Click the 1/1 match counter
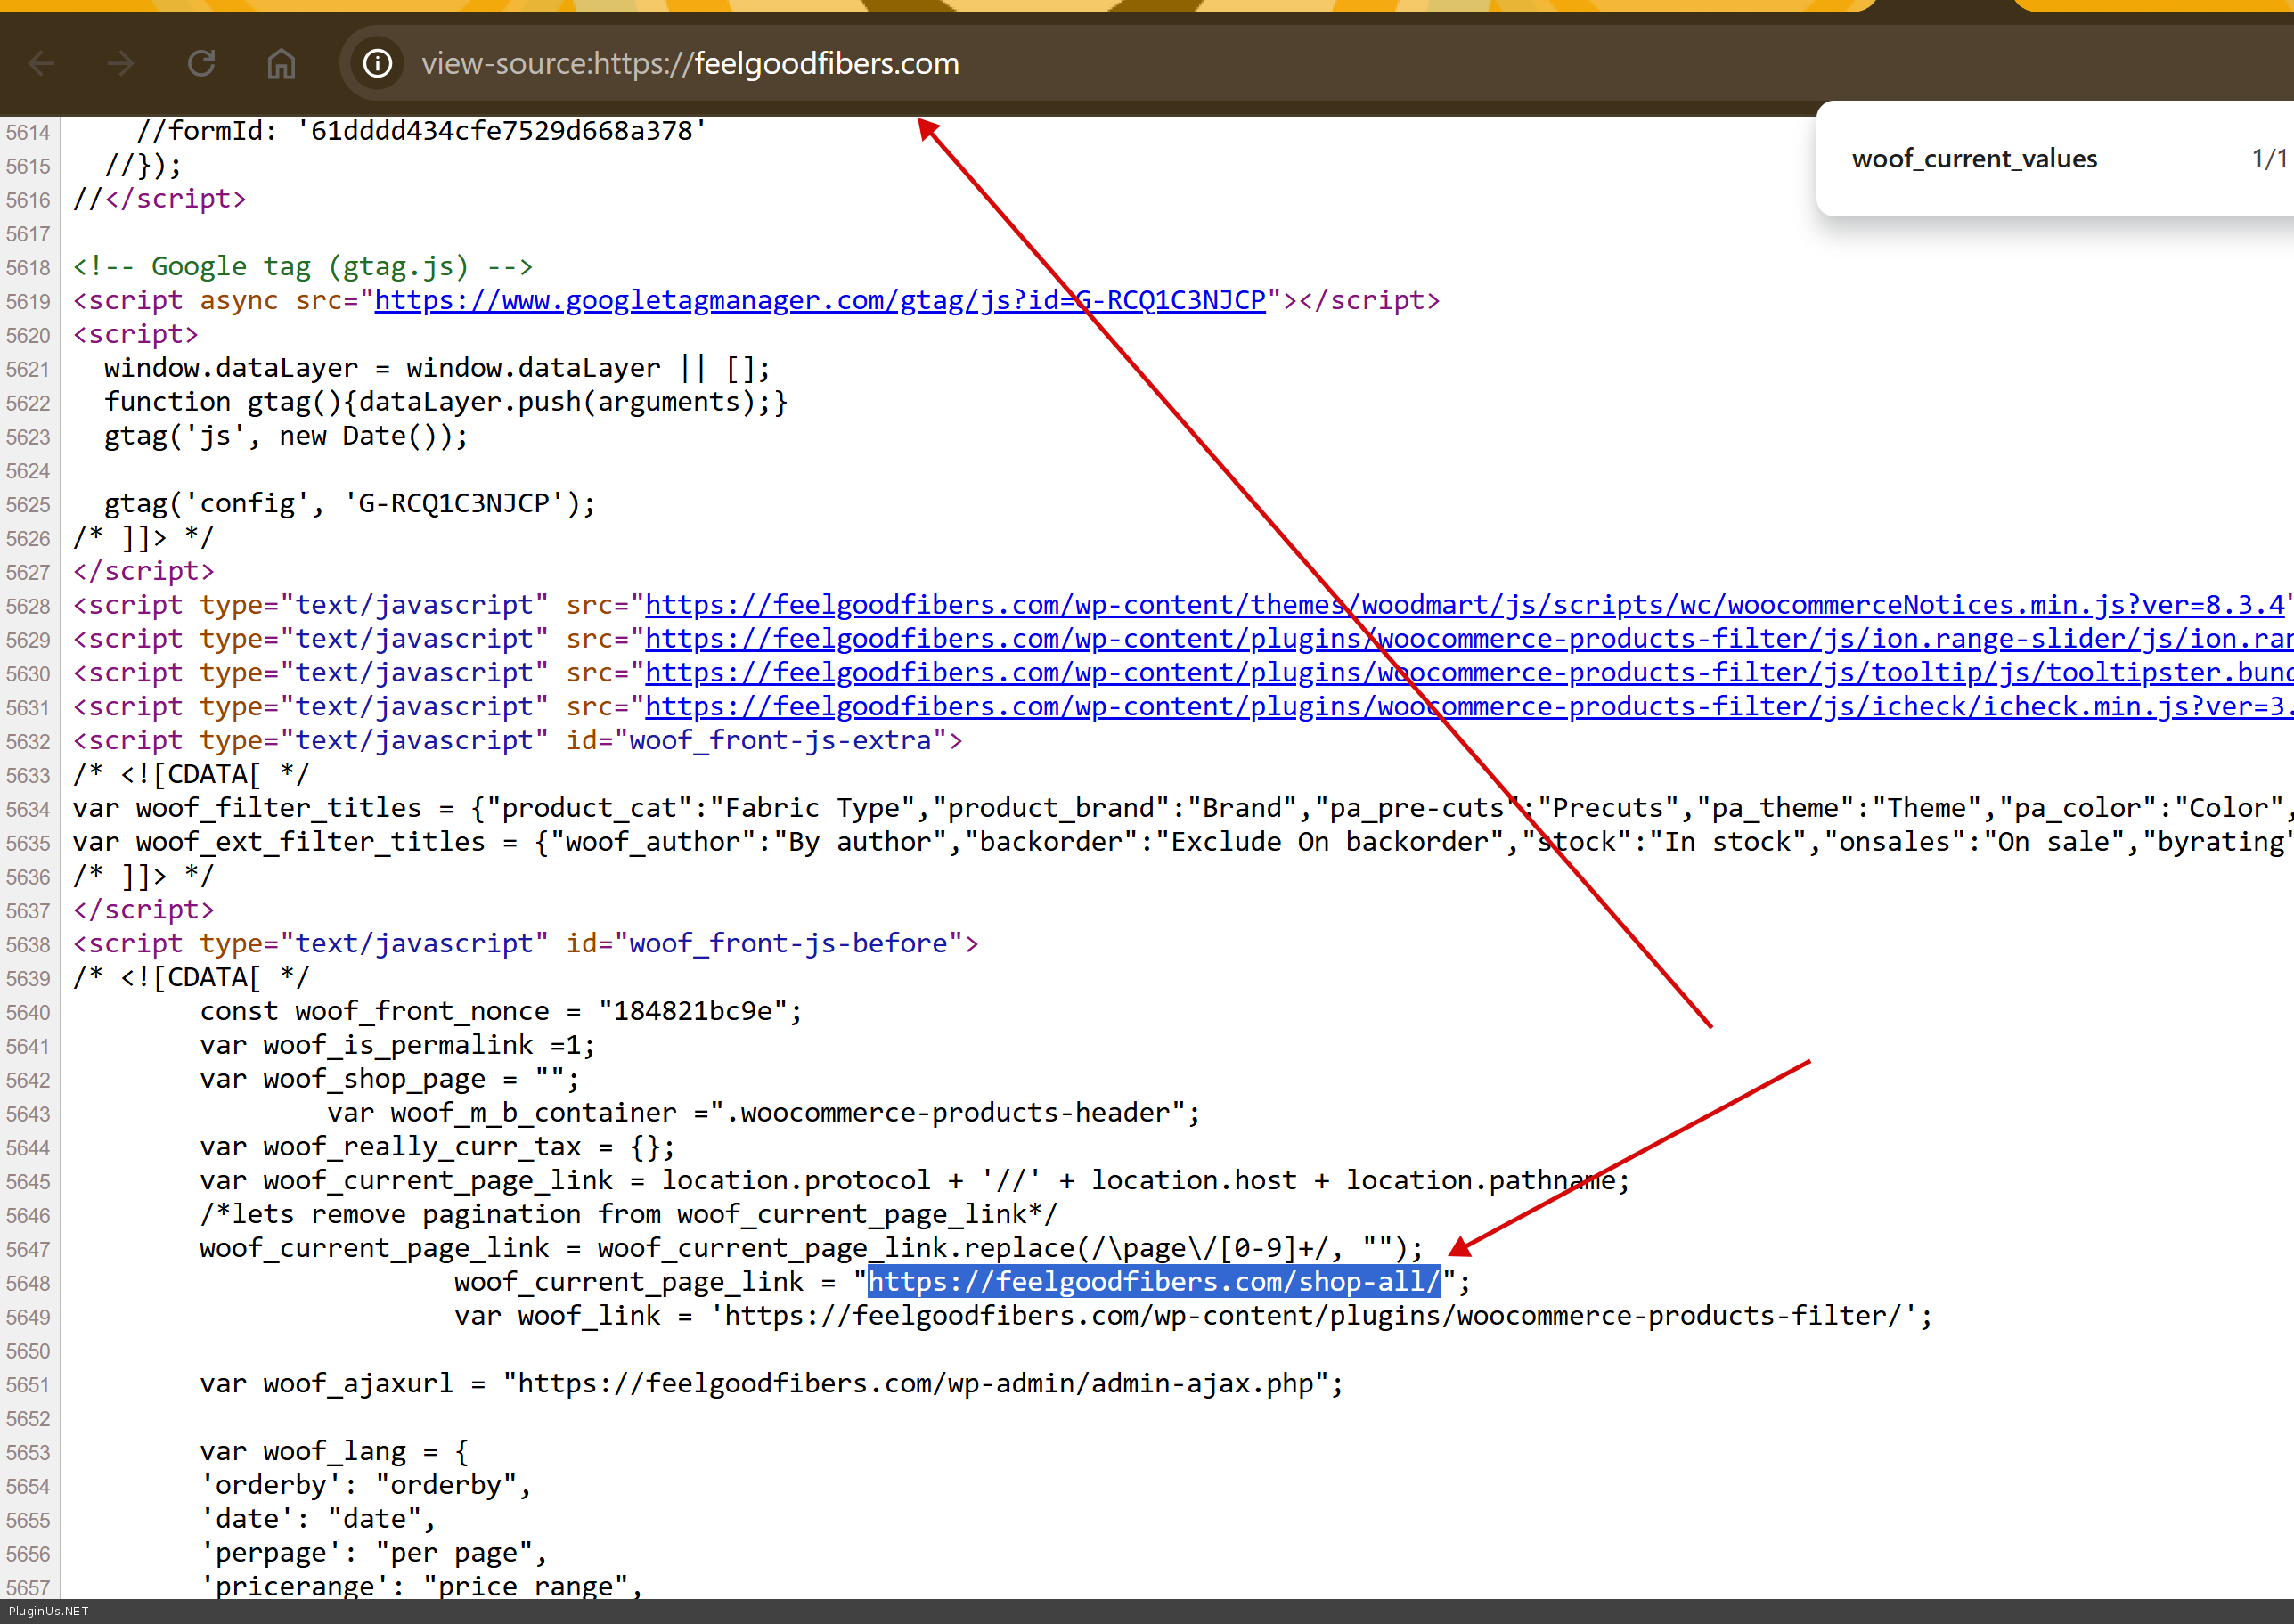 coord(2268,159)
